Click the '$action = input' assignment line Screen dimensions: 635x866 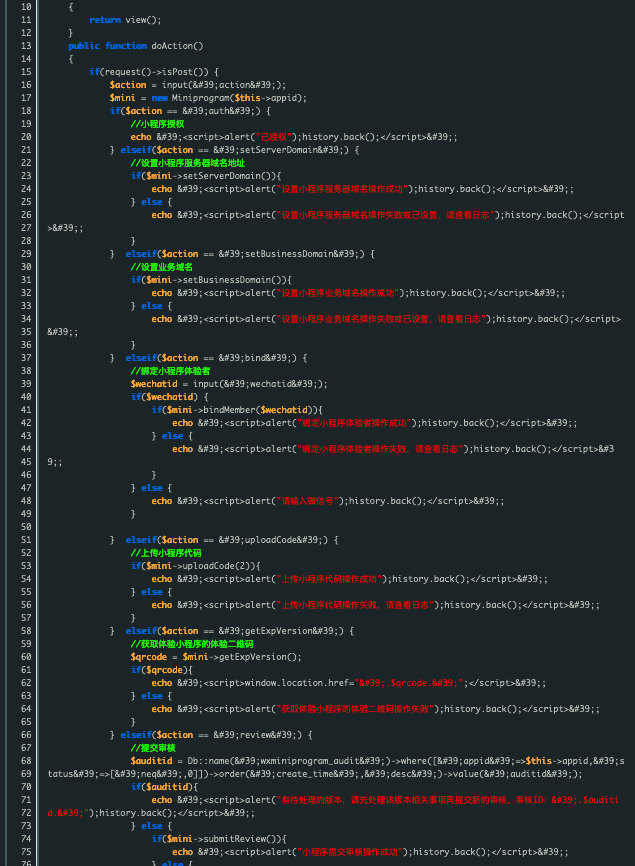198,85
